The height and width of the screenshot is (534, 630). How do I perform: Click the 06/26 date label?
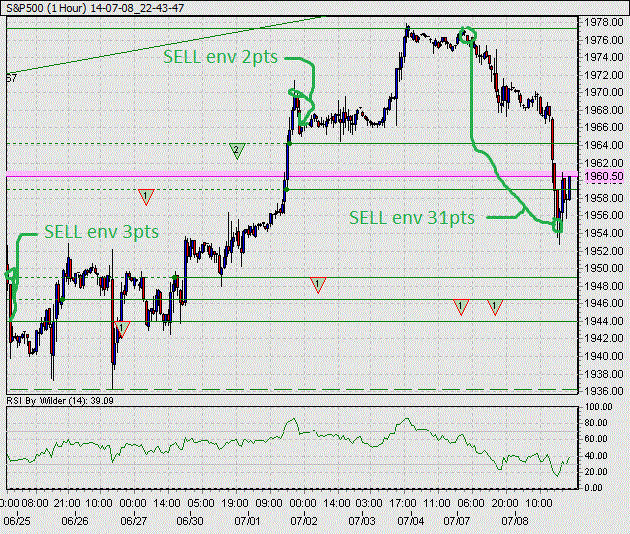75,521
